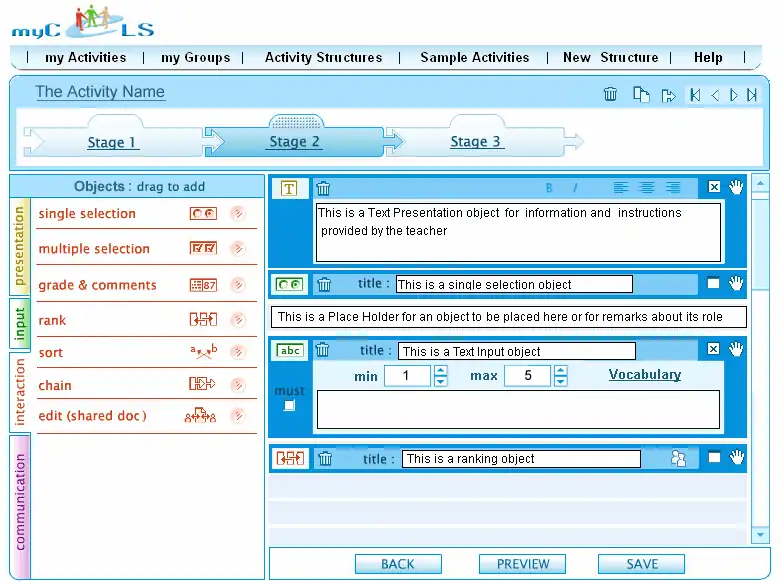
Task: Apply center alignment in text object toolbar
Action: 647,188
